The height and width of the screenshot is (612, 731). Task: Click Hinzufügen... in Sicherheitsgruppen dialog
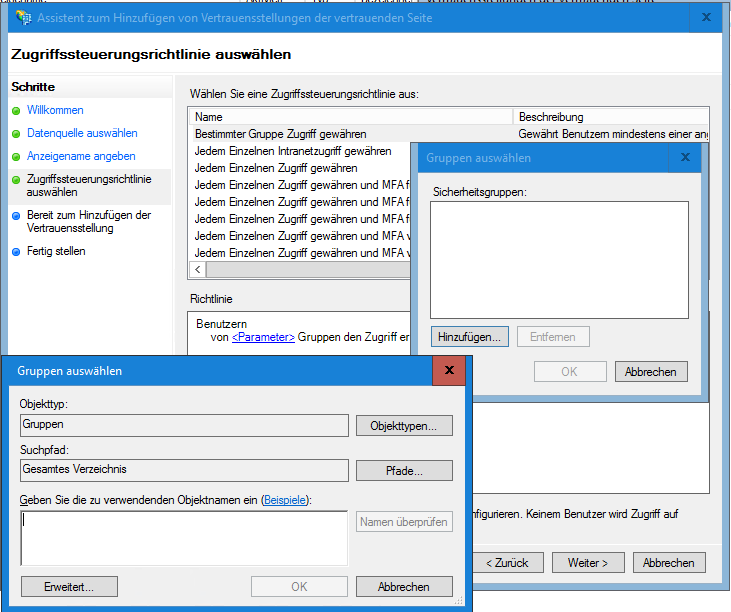pyautogui.click(x=469, y=337)
